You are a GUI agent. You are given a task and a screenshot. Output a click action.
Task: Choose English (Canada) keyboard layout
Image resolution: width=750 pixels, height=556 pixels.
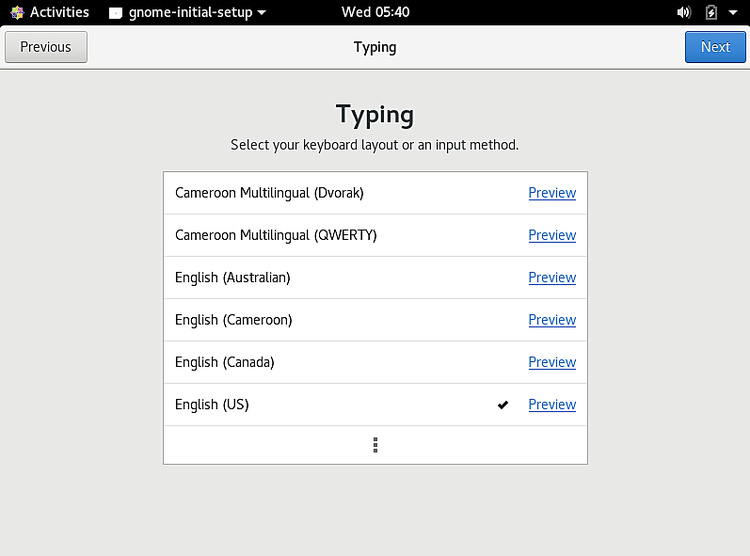point(224,362)
